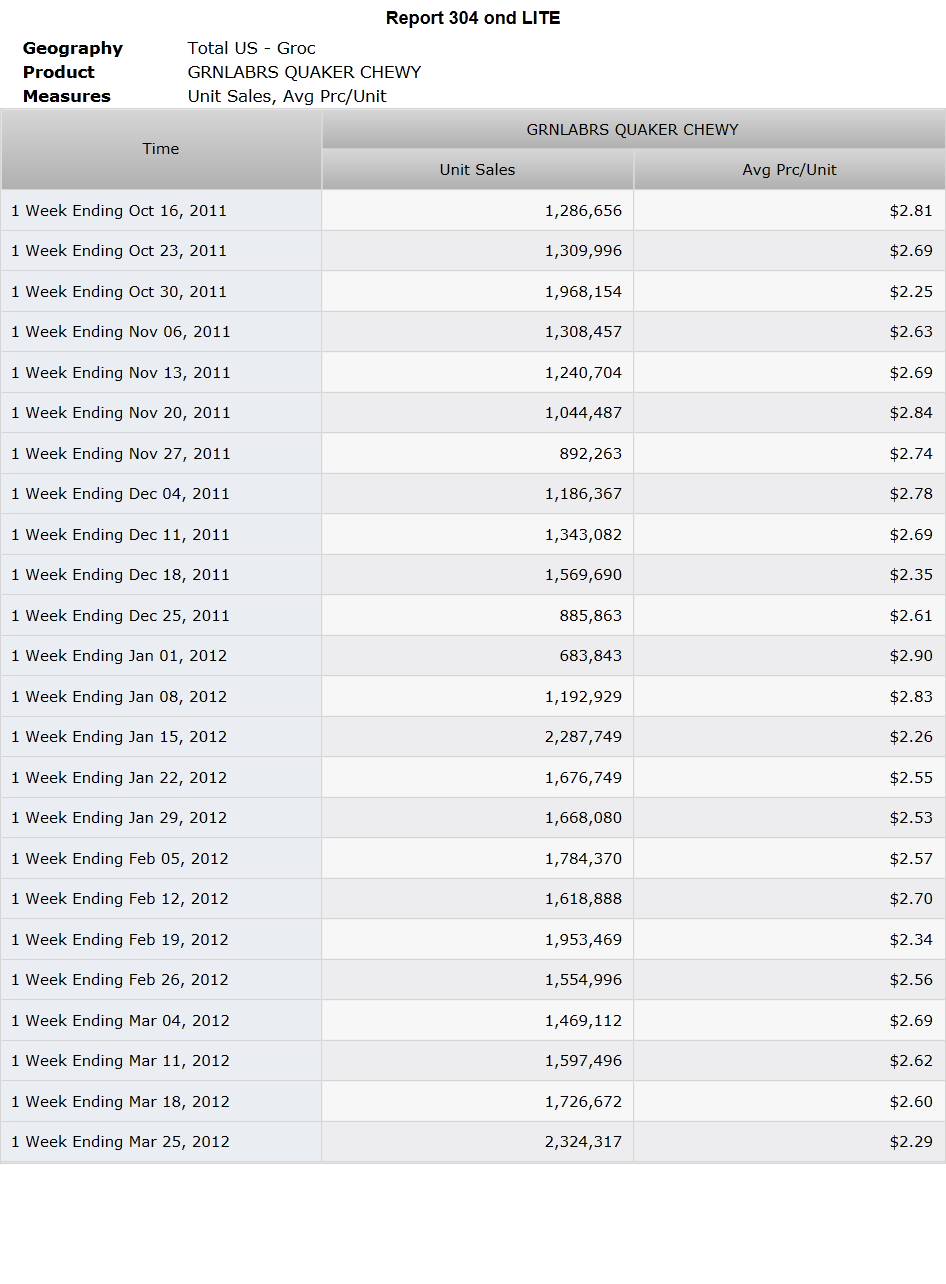Select row 1 Week Ending Nov 13, 2011
Viewport: 946px width, 1284px height.
473,373
